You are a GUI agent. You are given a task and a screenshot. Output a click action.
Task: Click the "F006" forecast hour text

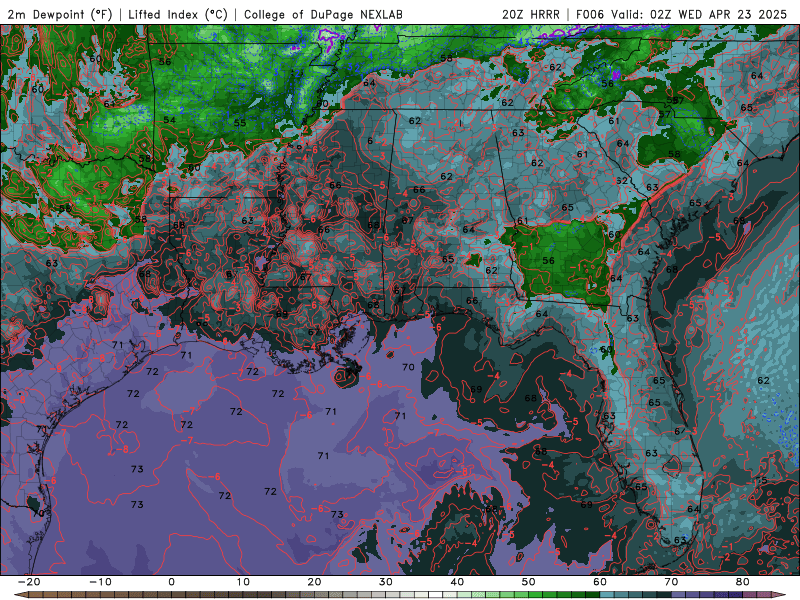590,15
